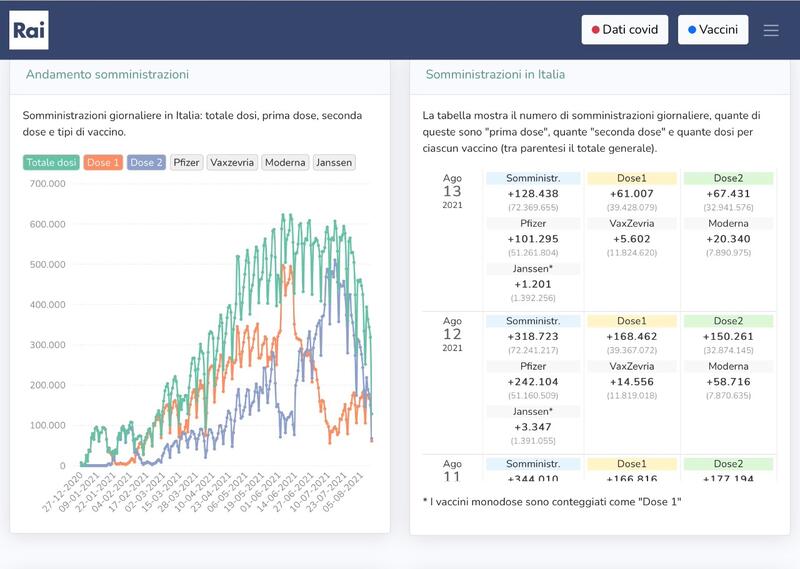Select the +128.438 administrations value

[533, 193]
